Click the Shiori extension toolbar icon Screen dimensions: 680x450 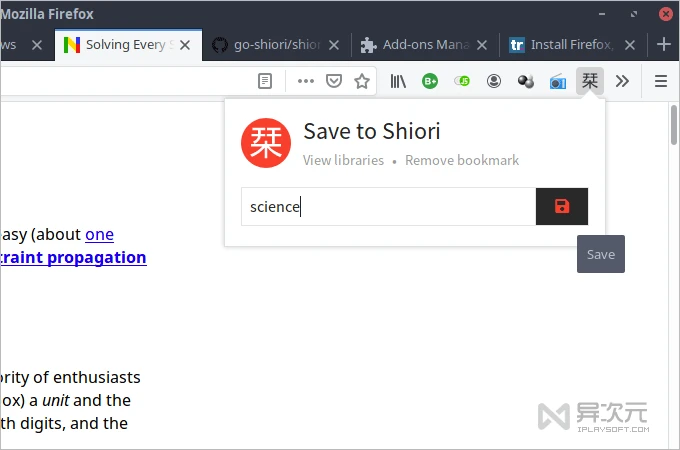tap(590, 81)
